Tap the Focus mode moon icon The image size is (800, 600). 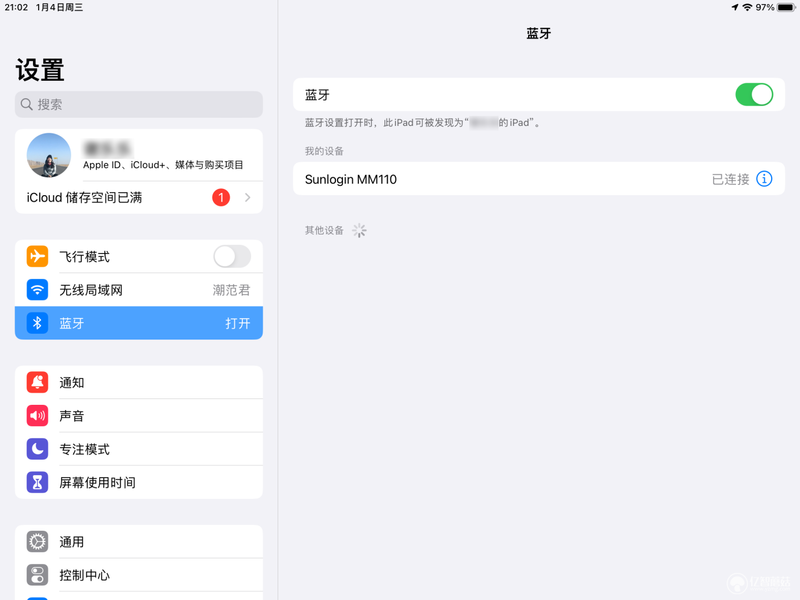click(37, 449)
